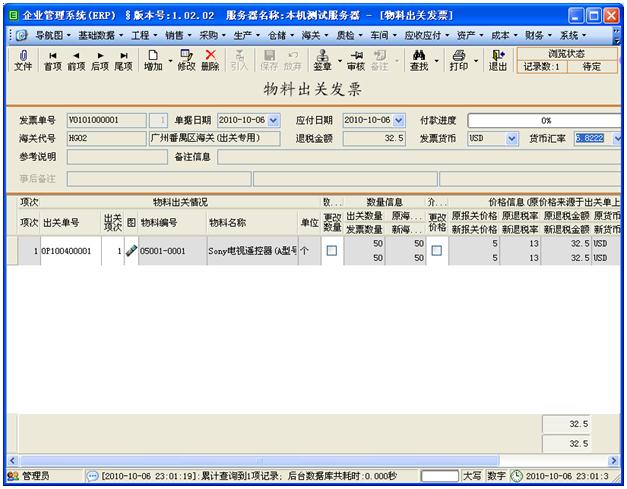Viewport: 627px width, 489px height.
Task: Click the 增加 (add) toolbar icon
Action: [x=153, y=60]
